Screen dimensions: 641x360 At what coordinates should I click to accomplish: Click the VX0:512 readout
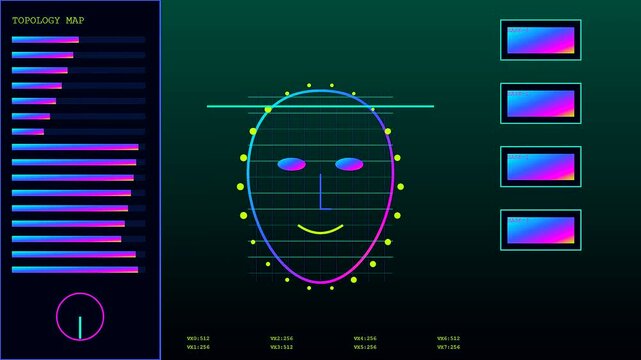(x=198, y=338)
